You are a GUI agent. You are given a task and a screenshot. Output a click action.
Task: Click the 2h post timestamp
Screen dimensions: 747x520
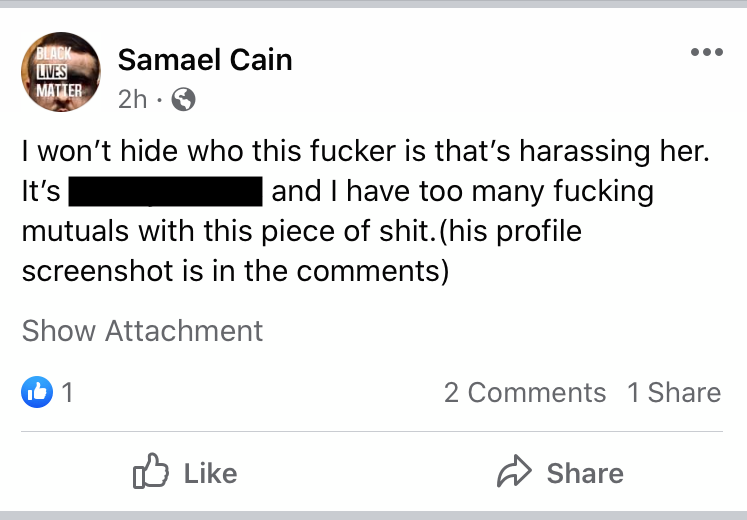coord(131,99)
